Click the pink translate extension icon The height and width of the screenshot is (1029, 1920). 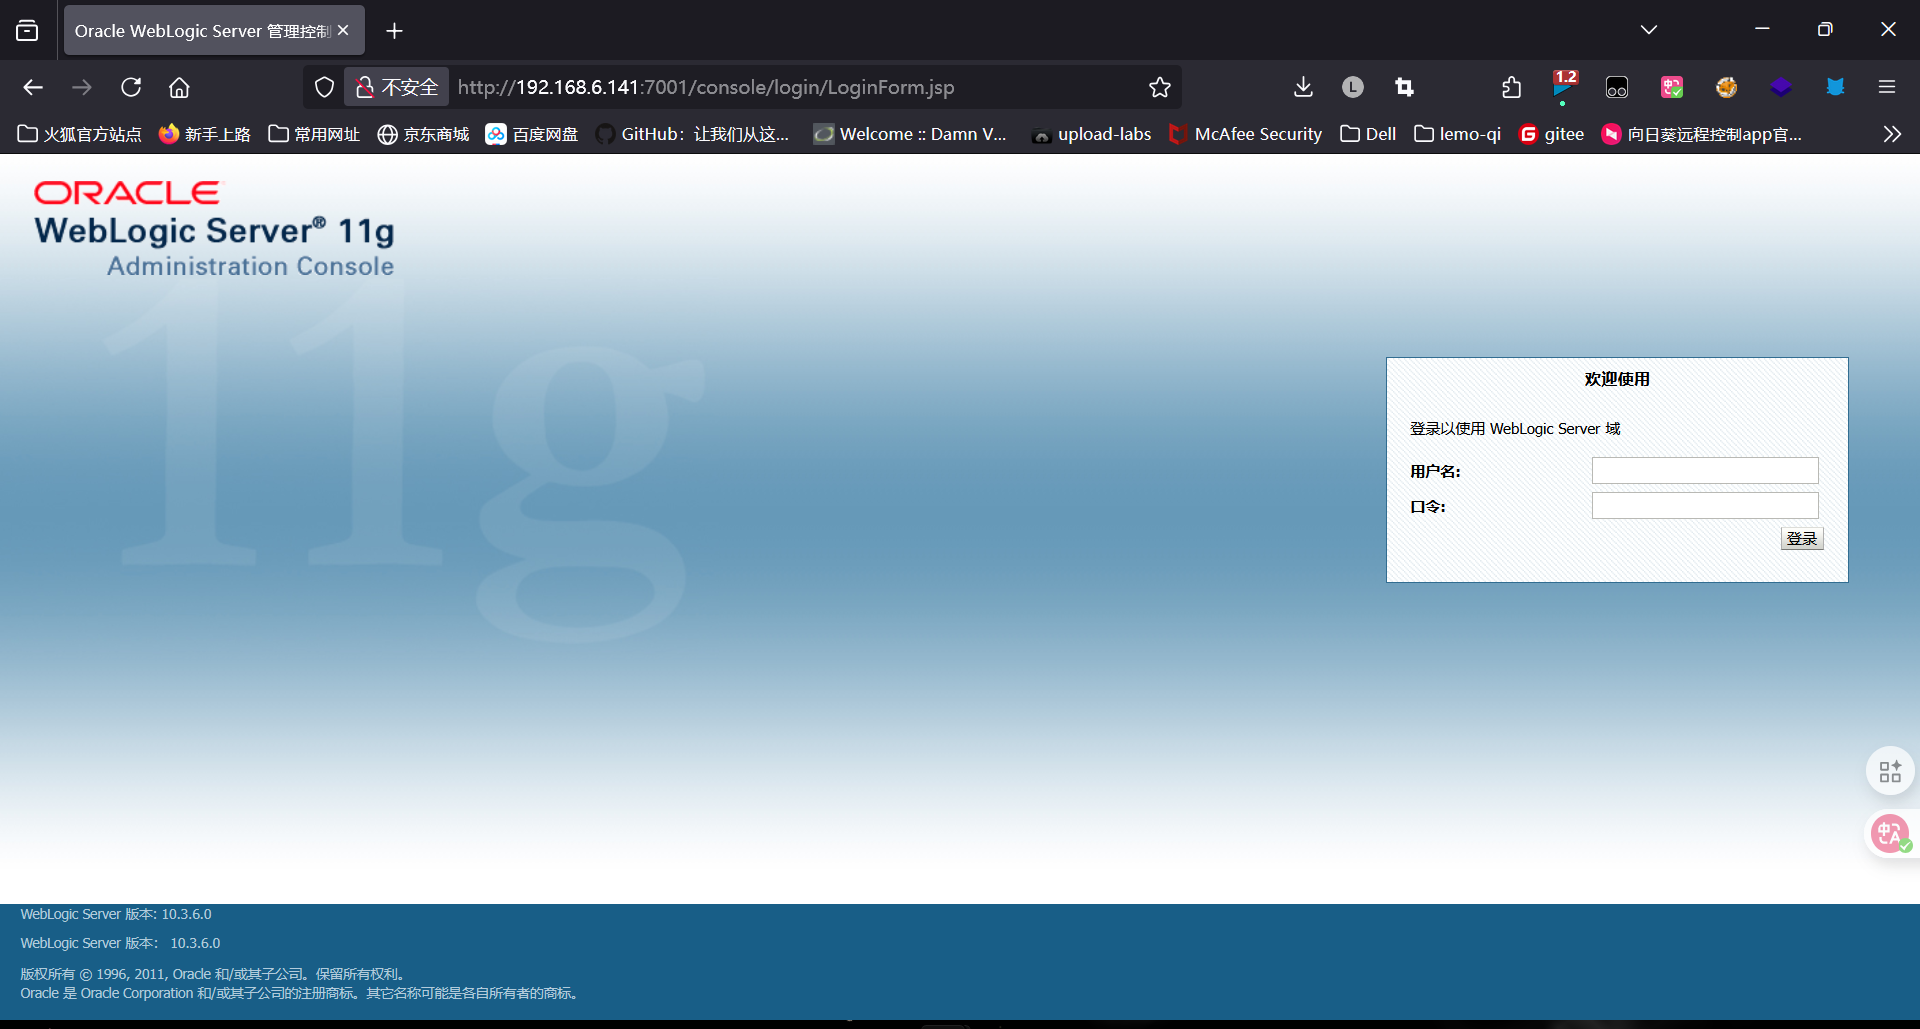[1672, 87]
